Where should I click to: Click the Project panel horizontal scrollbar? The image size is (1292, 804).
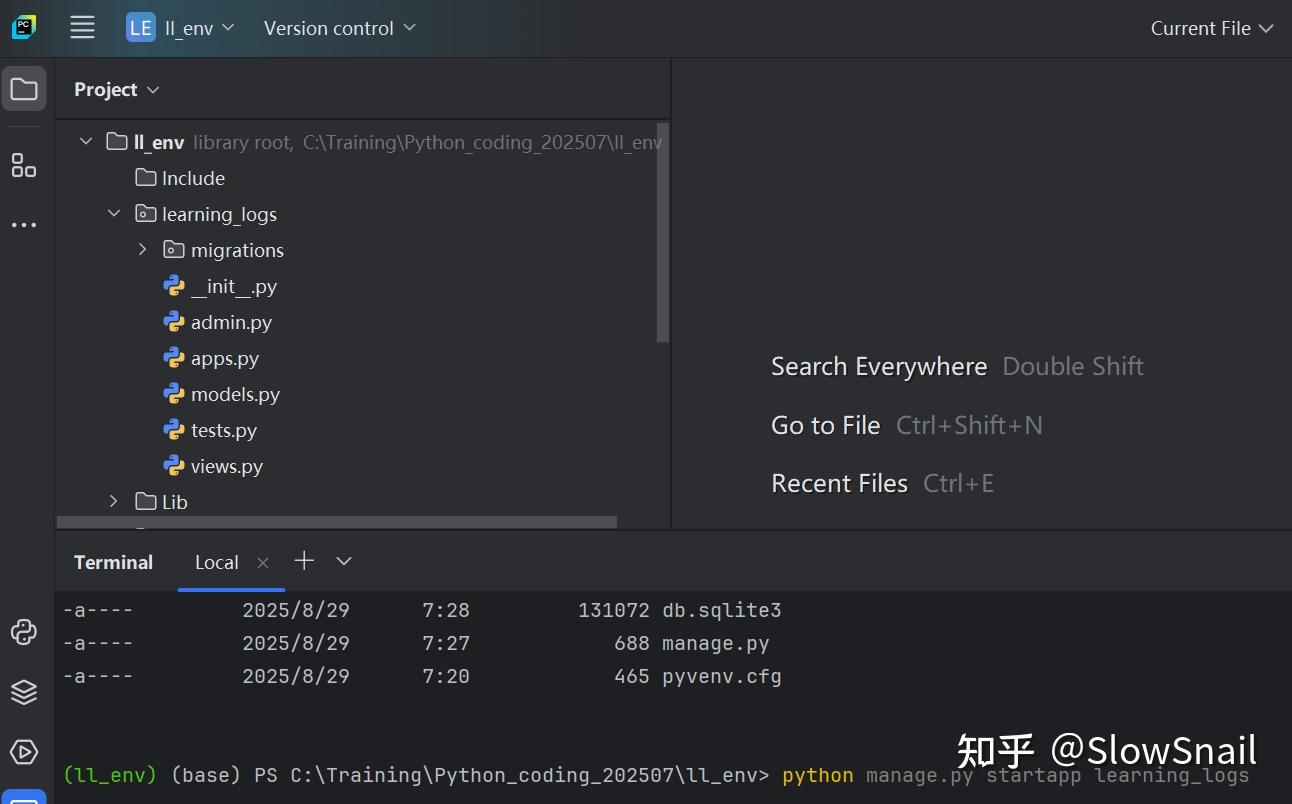pos(336,521)
